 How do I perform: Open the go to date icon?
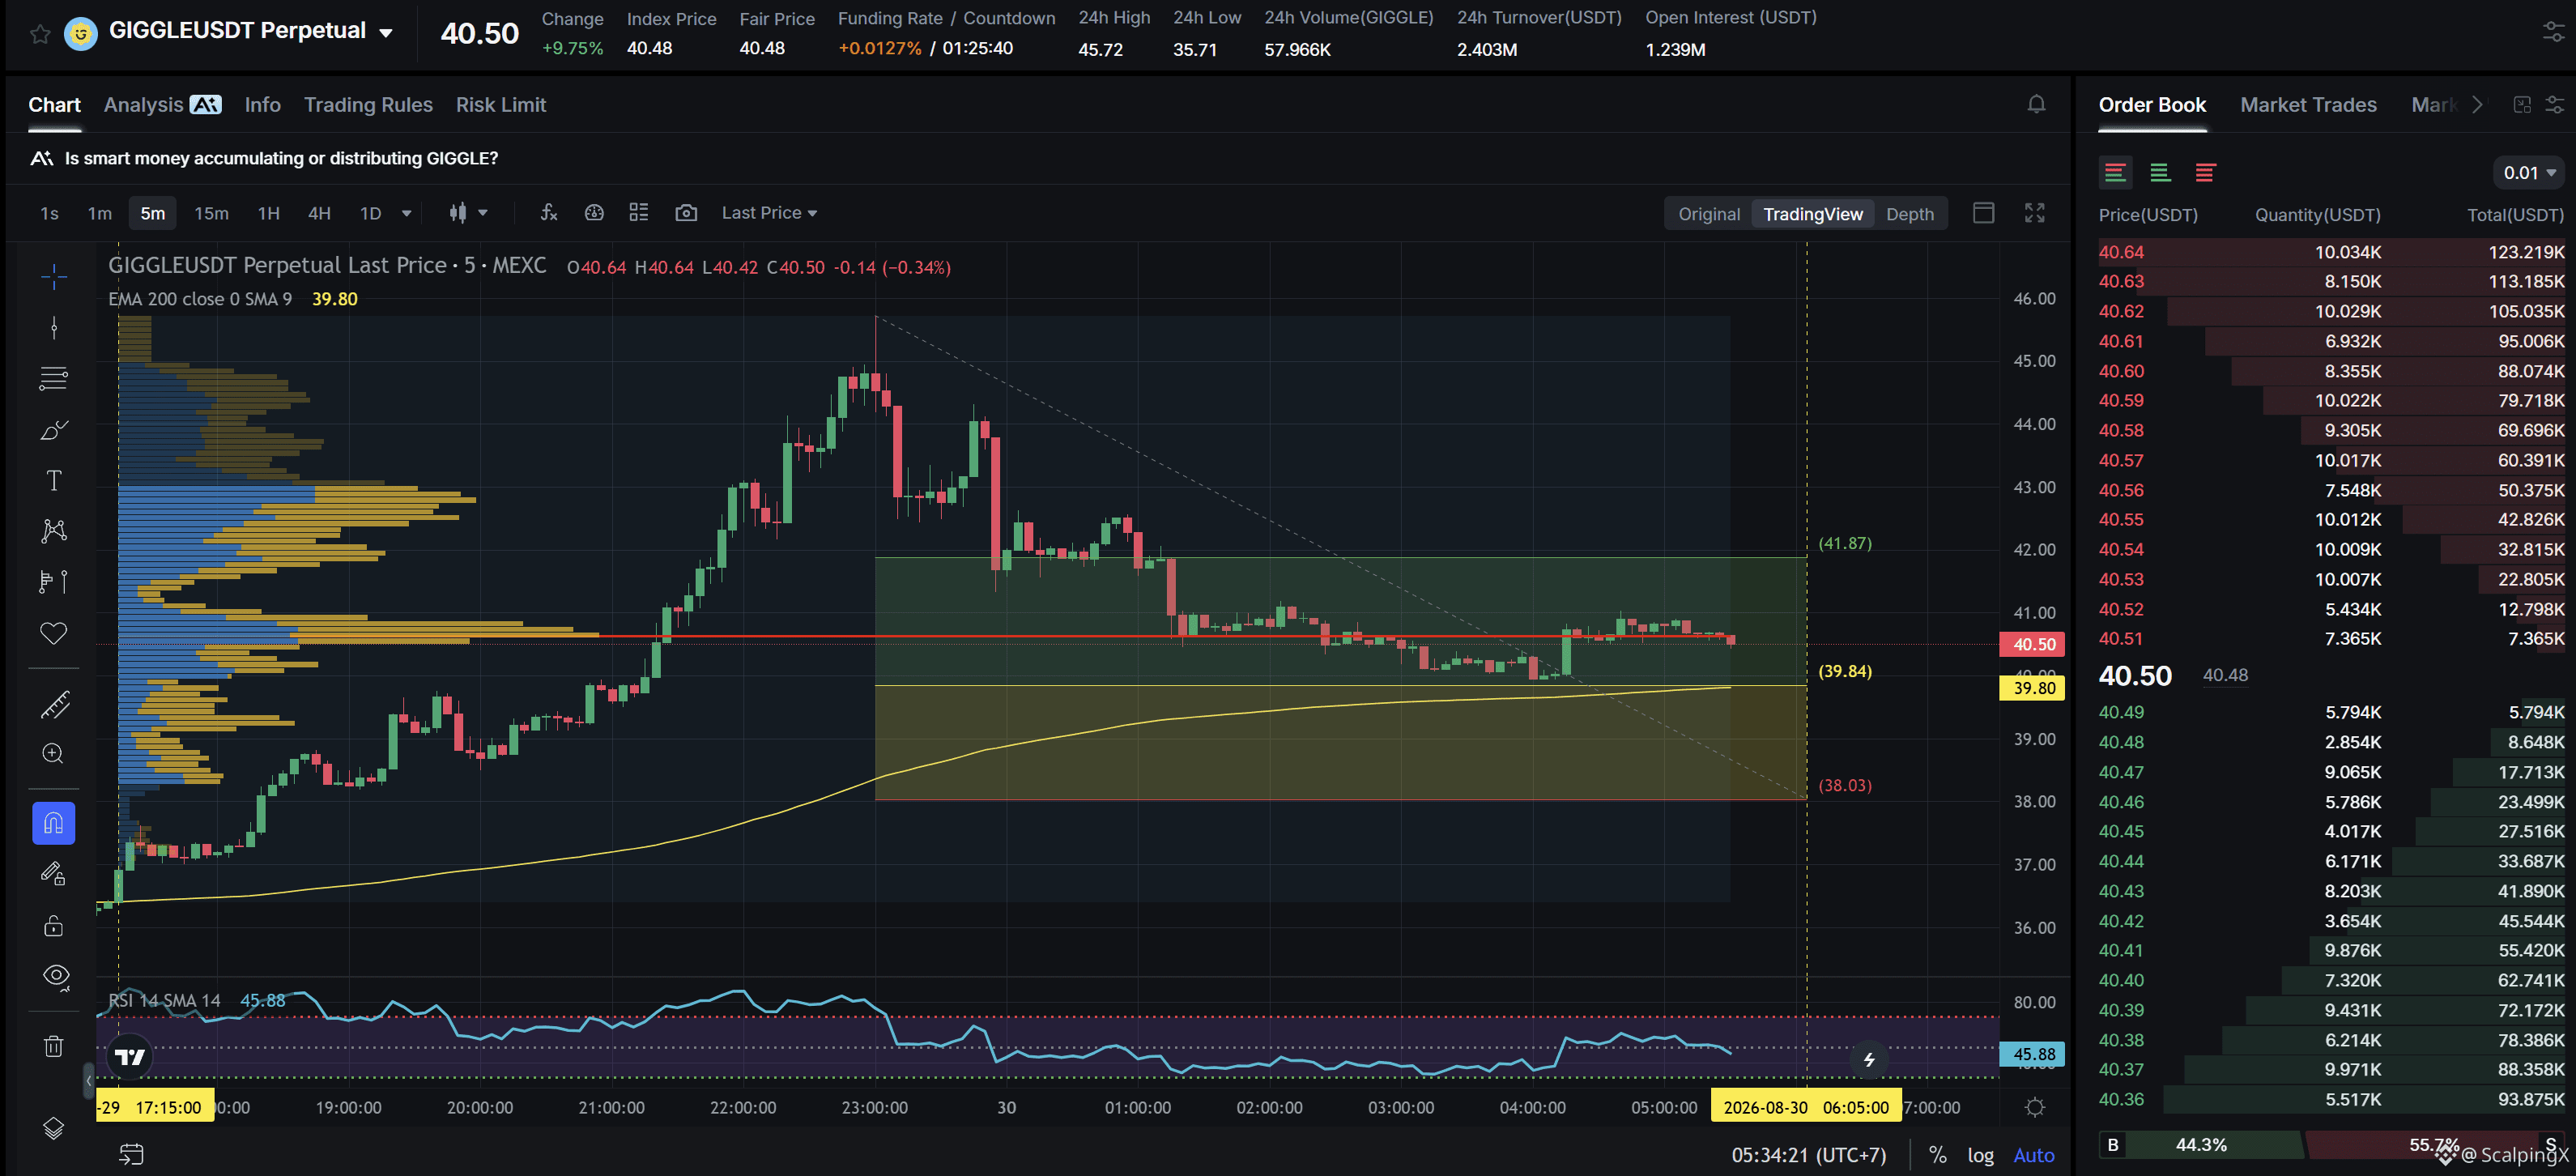click(131, 1154)
